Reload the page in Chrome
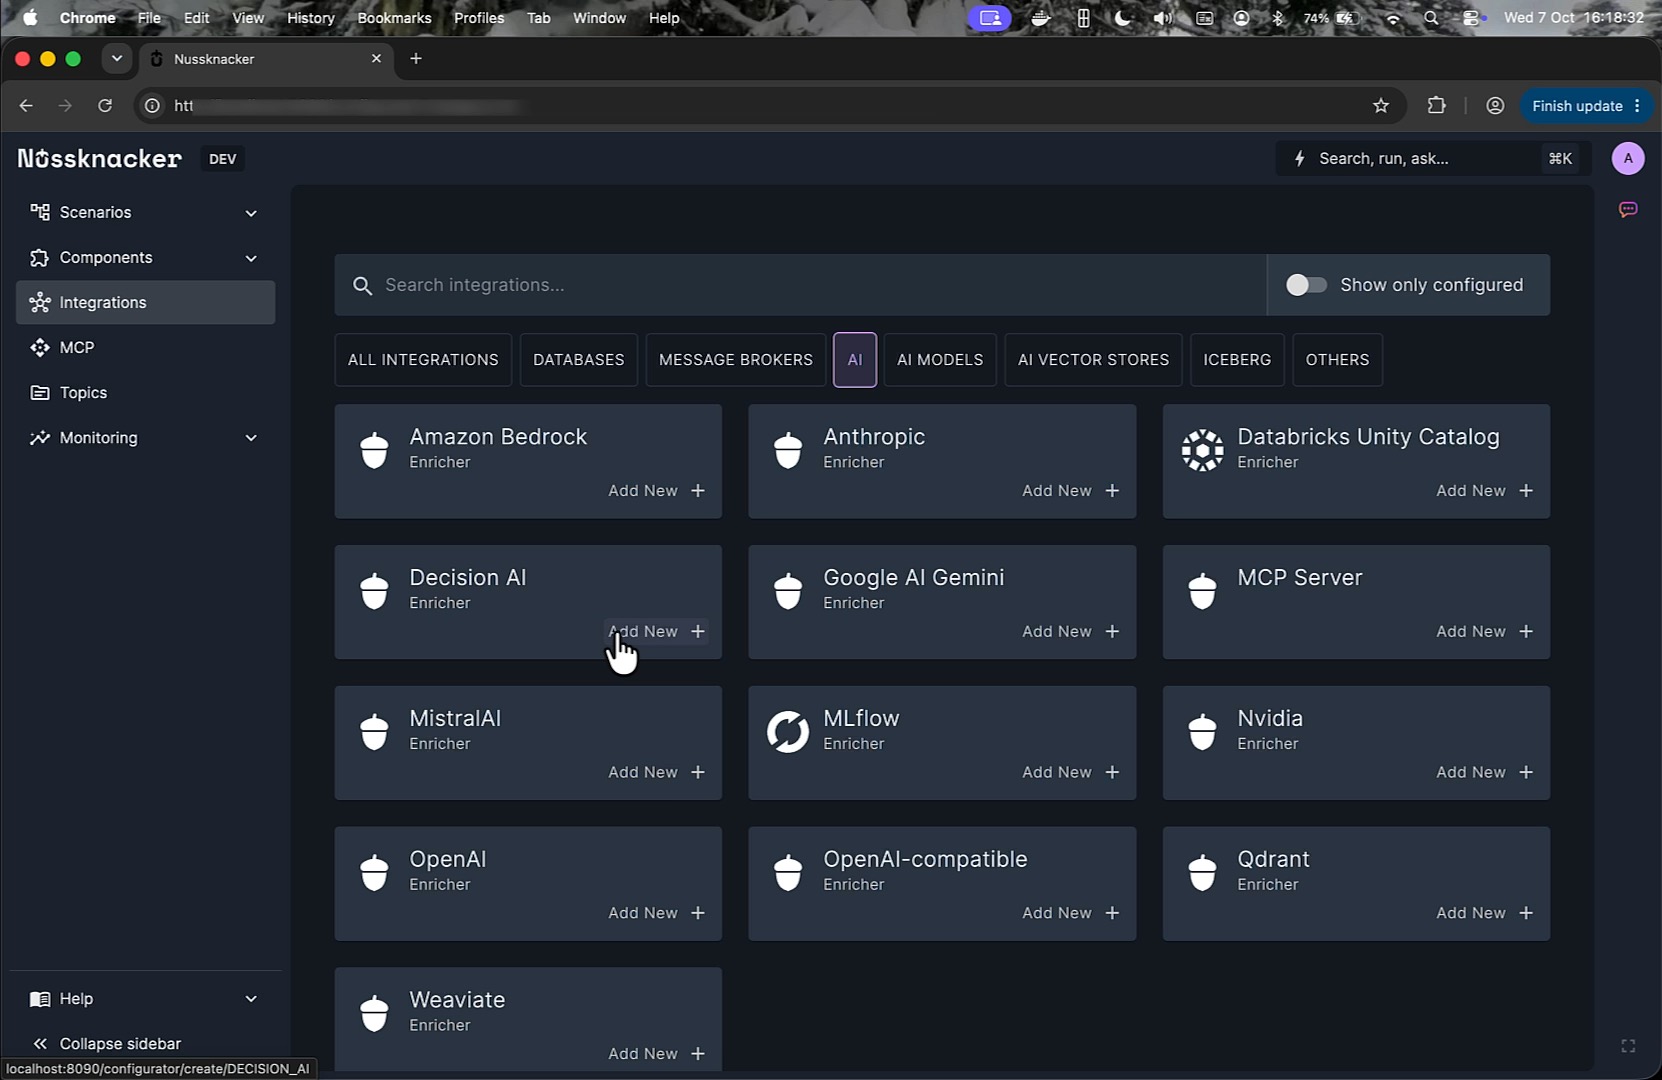The width and height of the screenshot is (1662, 1080). coord(105,106)
